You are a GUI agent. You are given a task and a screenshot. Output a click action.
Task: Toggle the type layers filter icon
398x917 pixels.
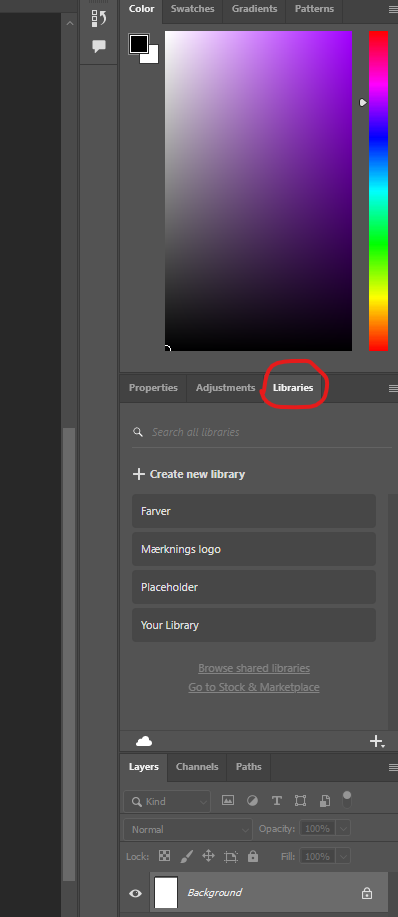pyautogui.click(x=276, y=801)
